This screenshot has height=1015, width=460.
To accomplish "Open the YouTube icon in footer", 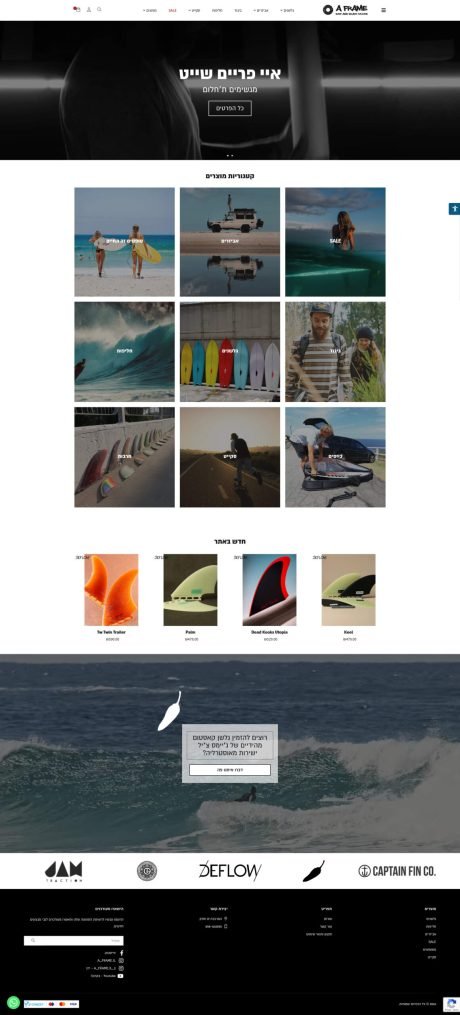I will [120, 976].
